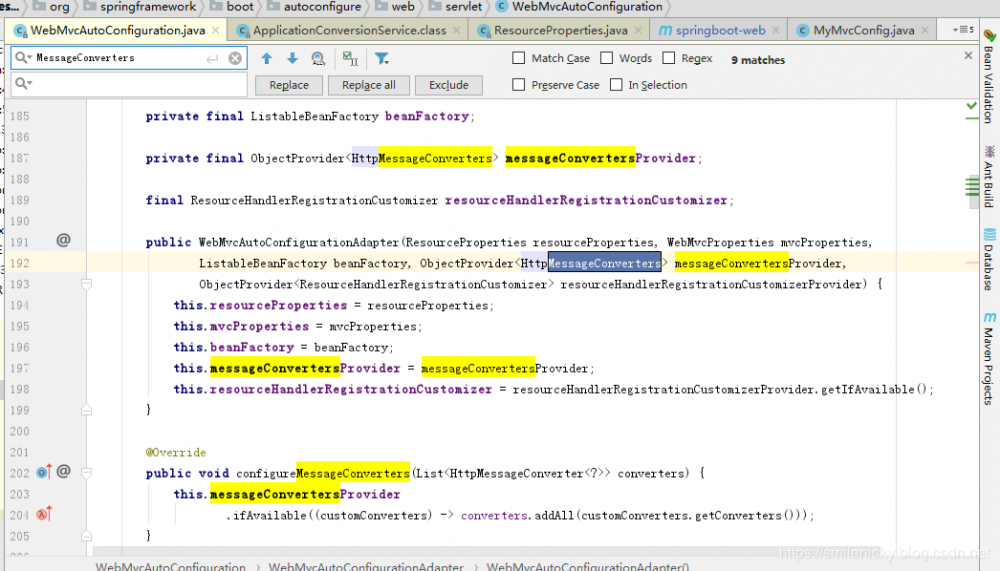Open the Database tool window

click(x=989, y=260)
